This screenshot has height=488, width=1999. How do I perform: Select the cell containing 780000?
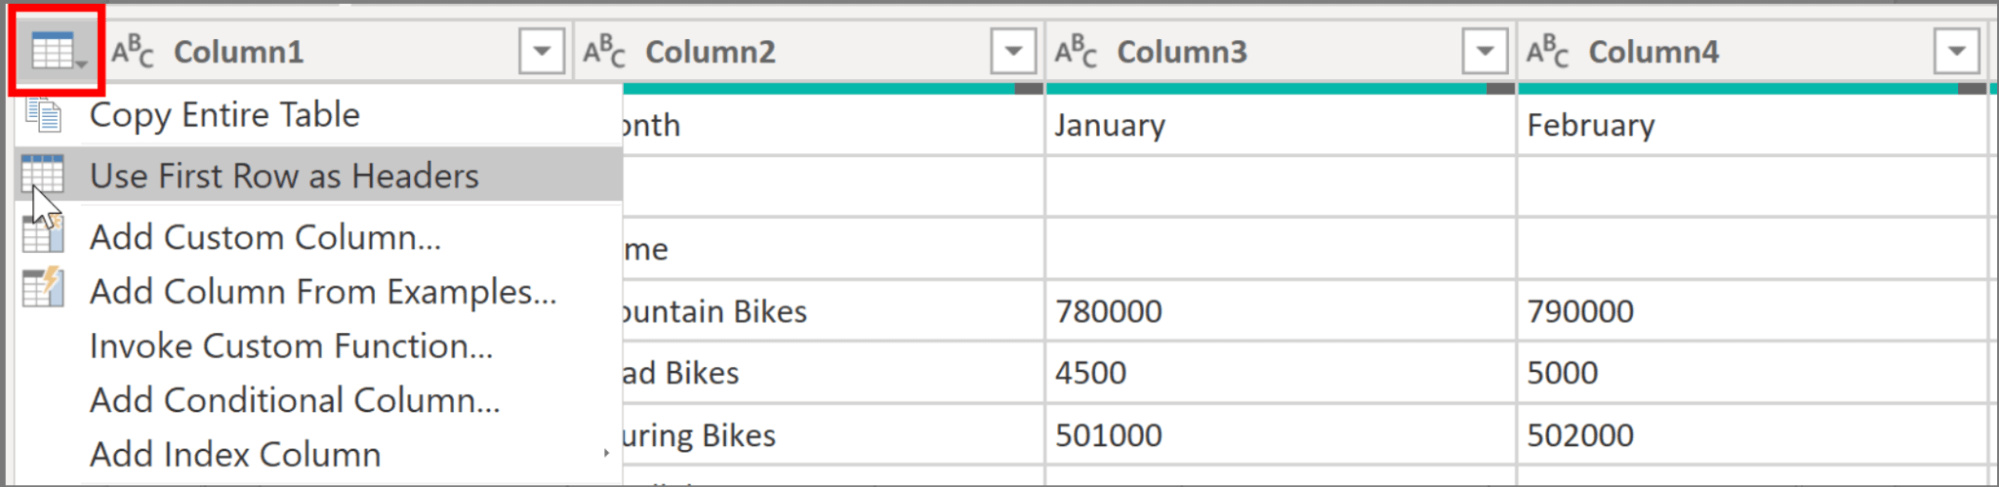tap(1280, 311)
